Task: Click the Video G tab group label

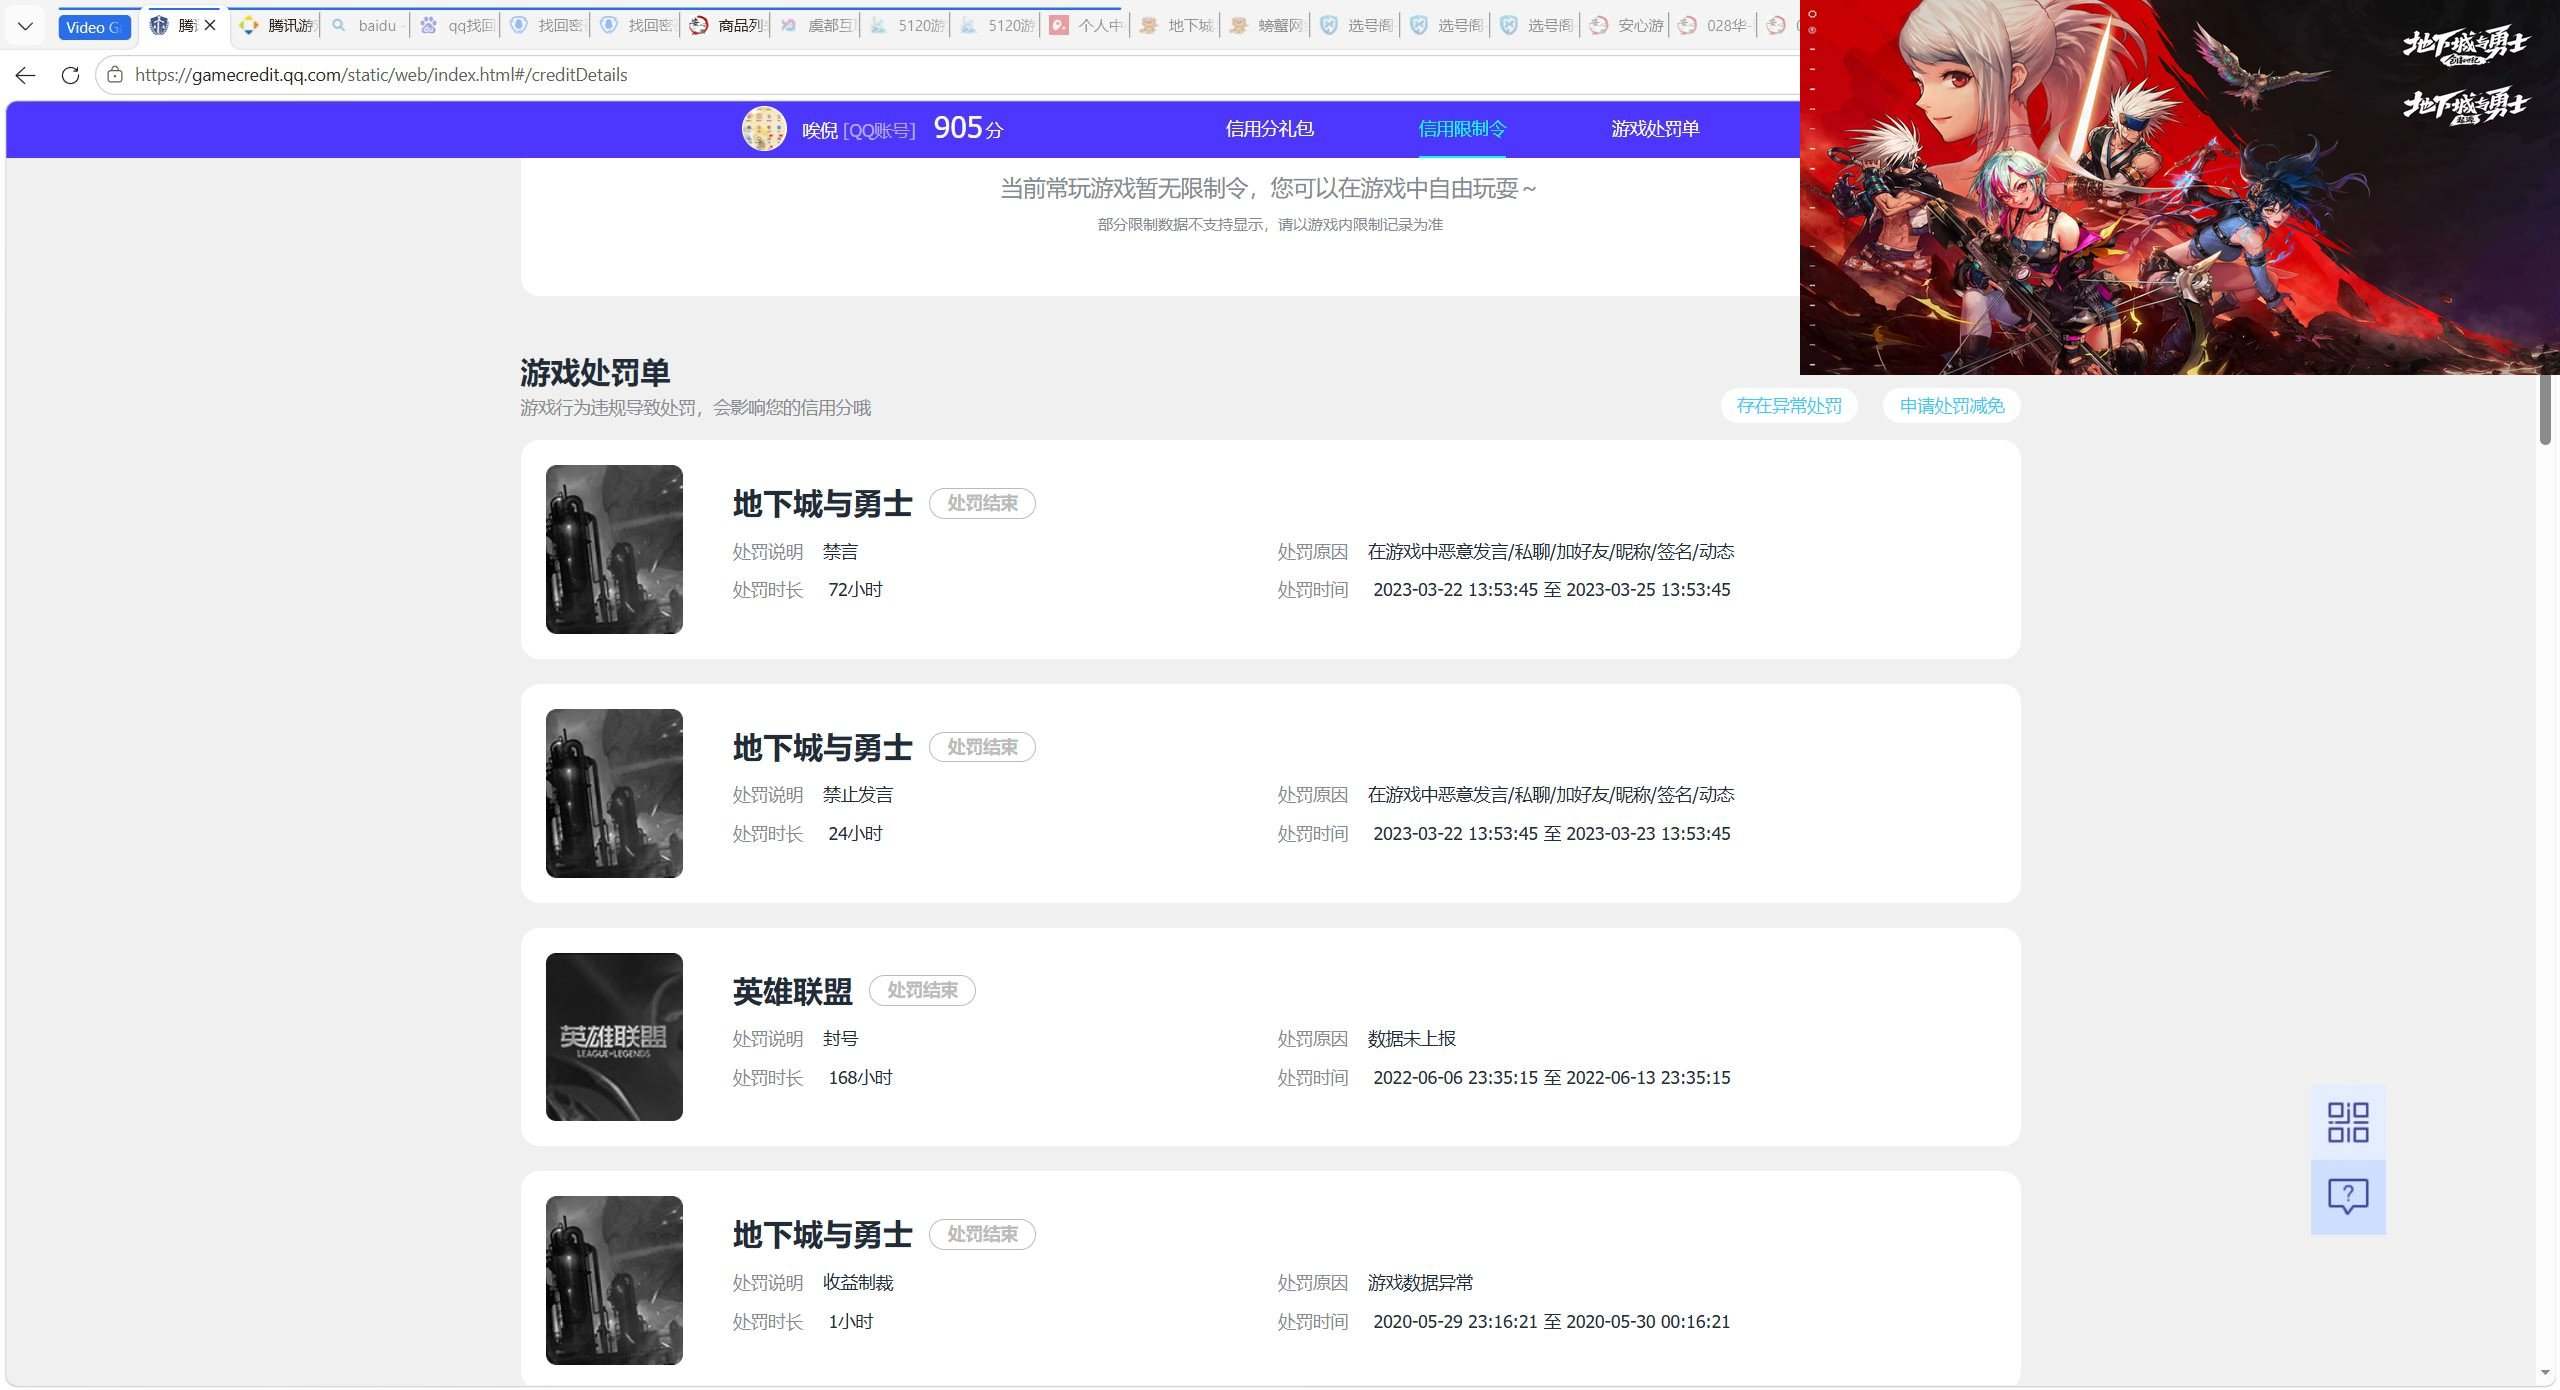Action: [93, 27]
